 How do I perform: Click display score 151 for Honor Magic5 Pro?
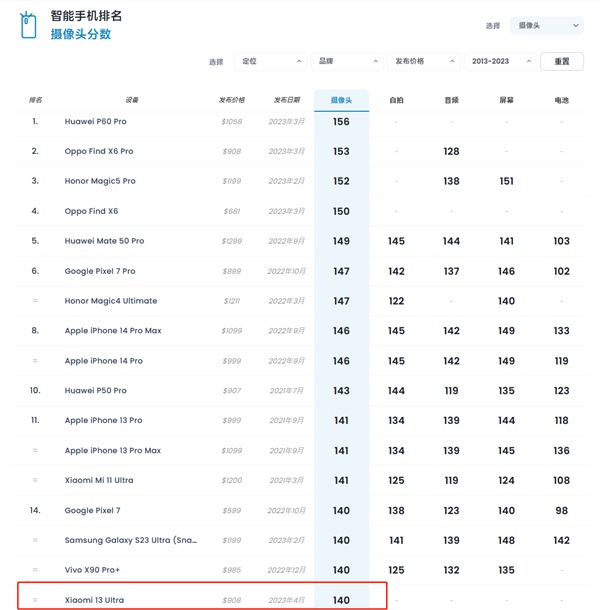click(x=506, y=181)
